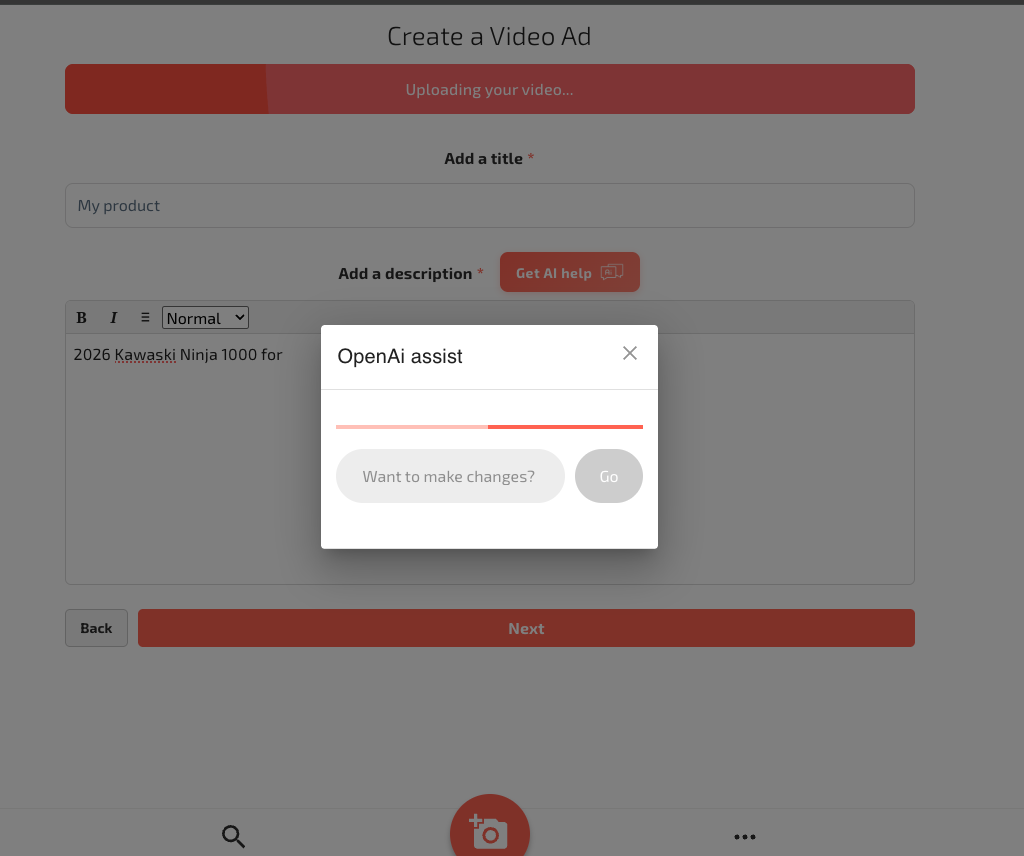
Task: Open the three-dots more menu
Action: [744, 837]
